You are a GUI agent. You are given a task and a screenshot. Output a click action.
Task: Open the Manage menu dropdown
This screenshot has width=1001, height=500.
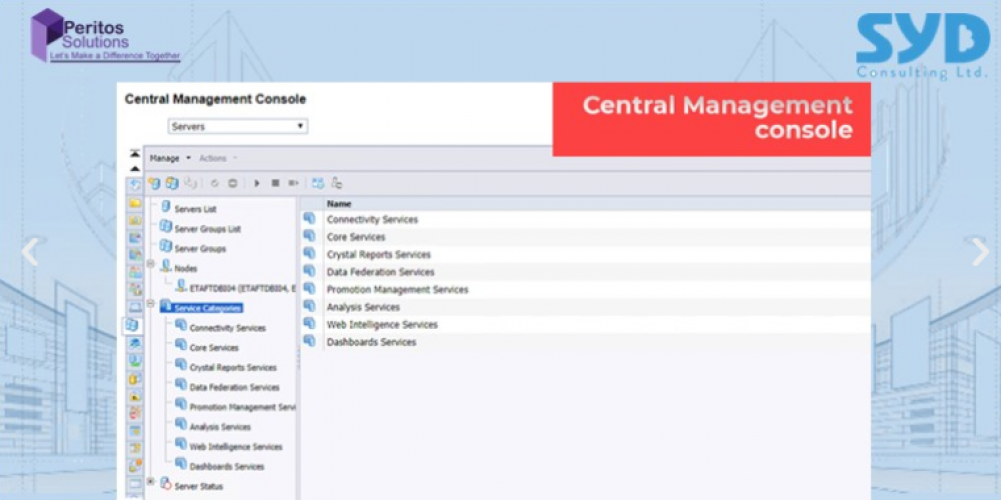tap(170, 158)
